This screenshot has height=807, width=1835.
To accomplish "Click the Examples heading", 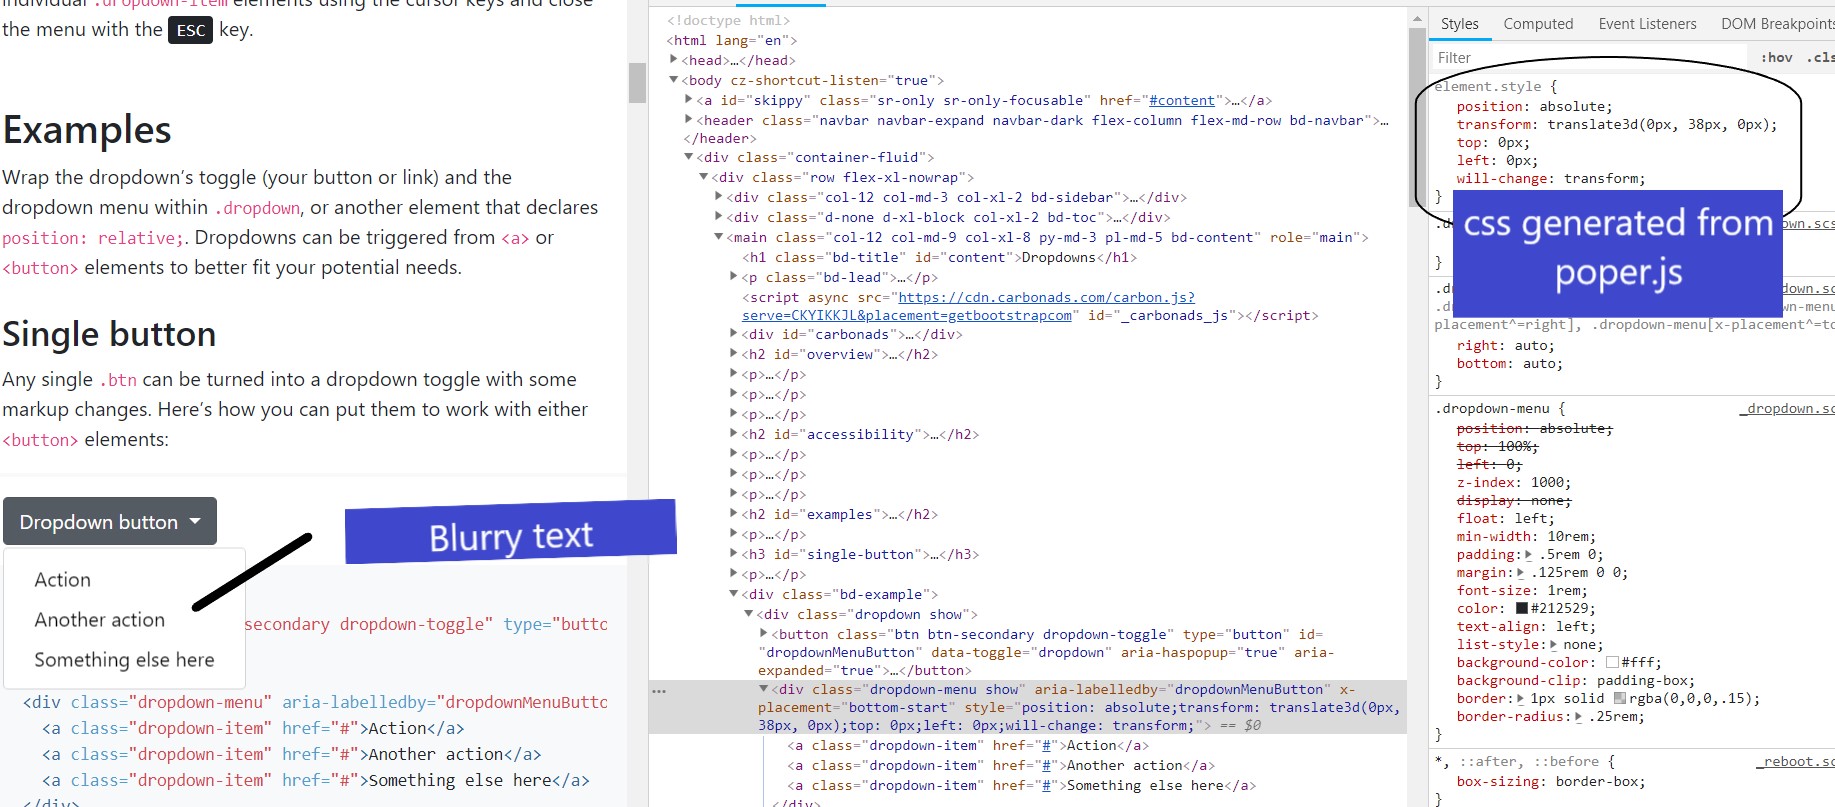I will click(87, 129).
